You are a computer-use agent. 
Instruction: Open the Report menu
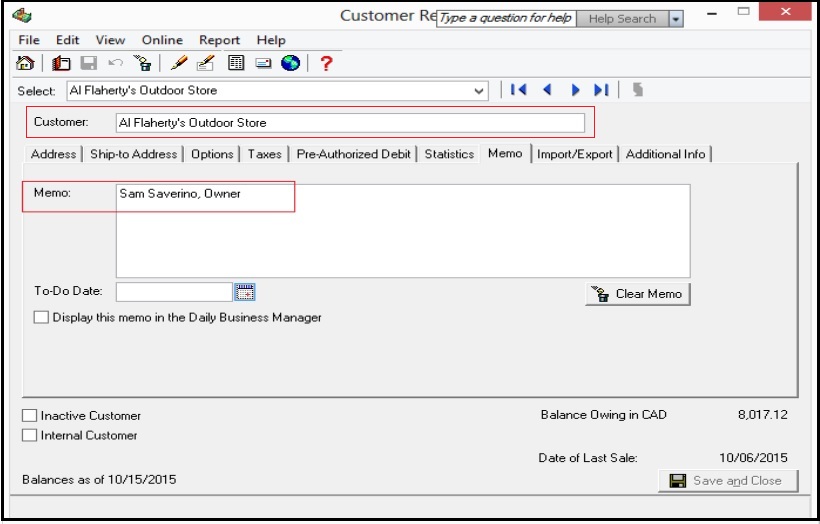click(219, 40)
